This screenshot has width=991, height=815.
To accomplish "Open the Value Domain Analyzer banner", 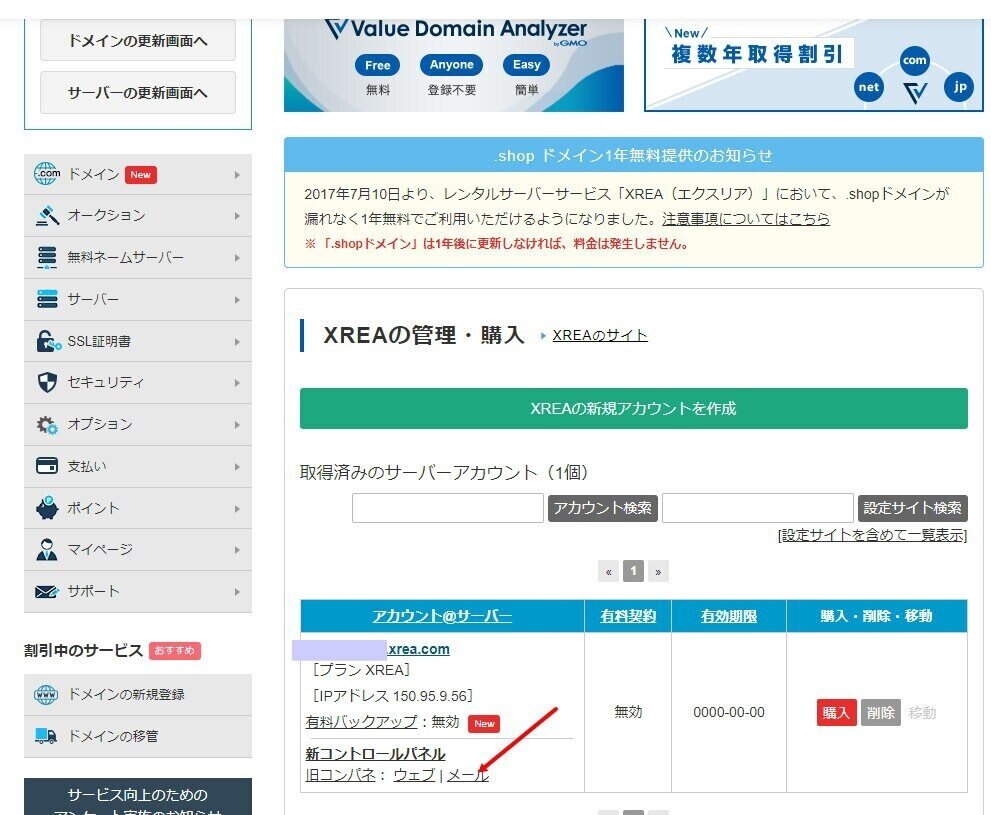I will [x=454, y=65].
